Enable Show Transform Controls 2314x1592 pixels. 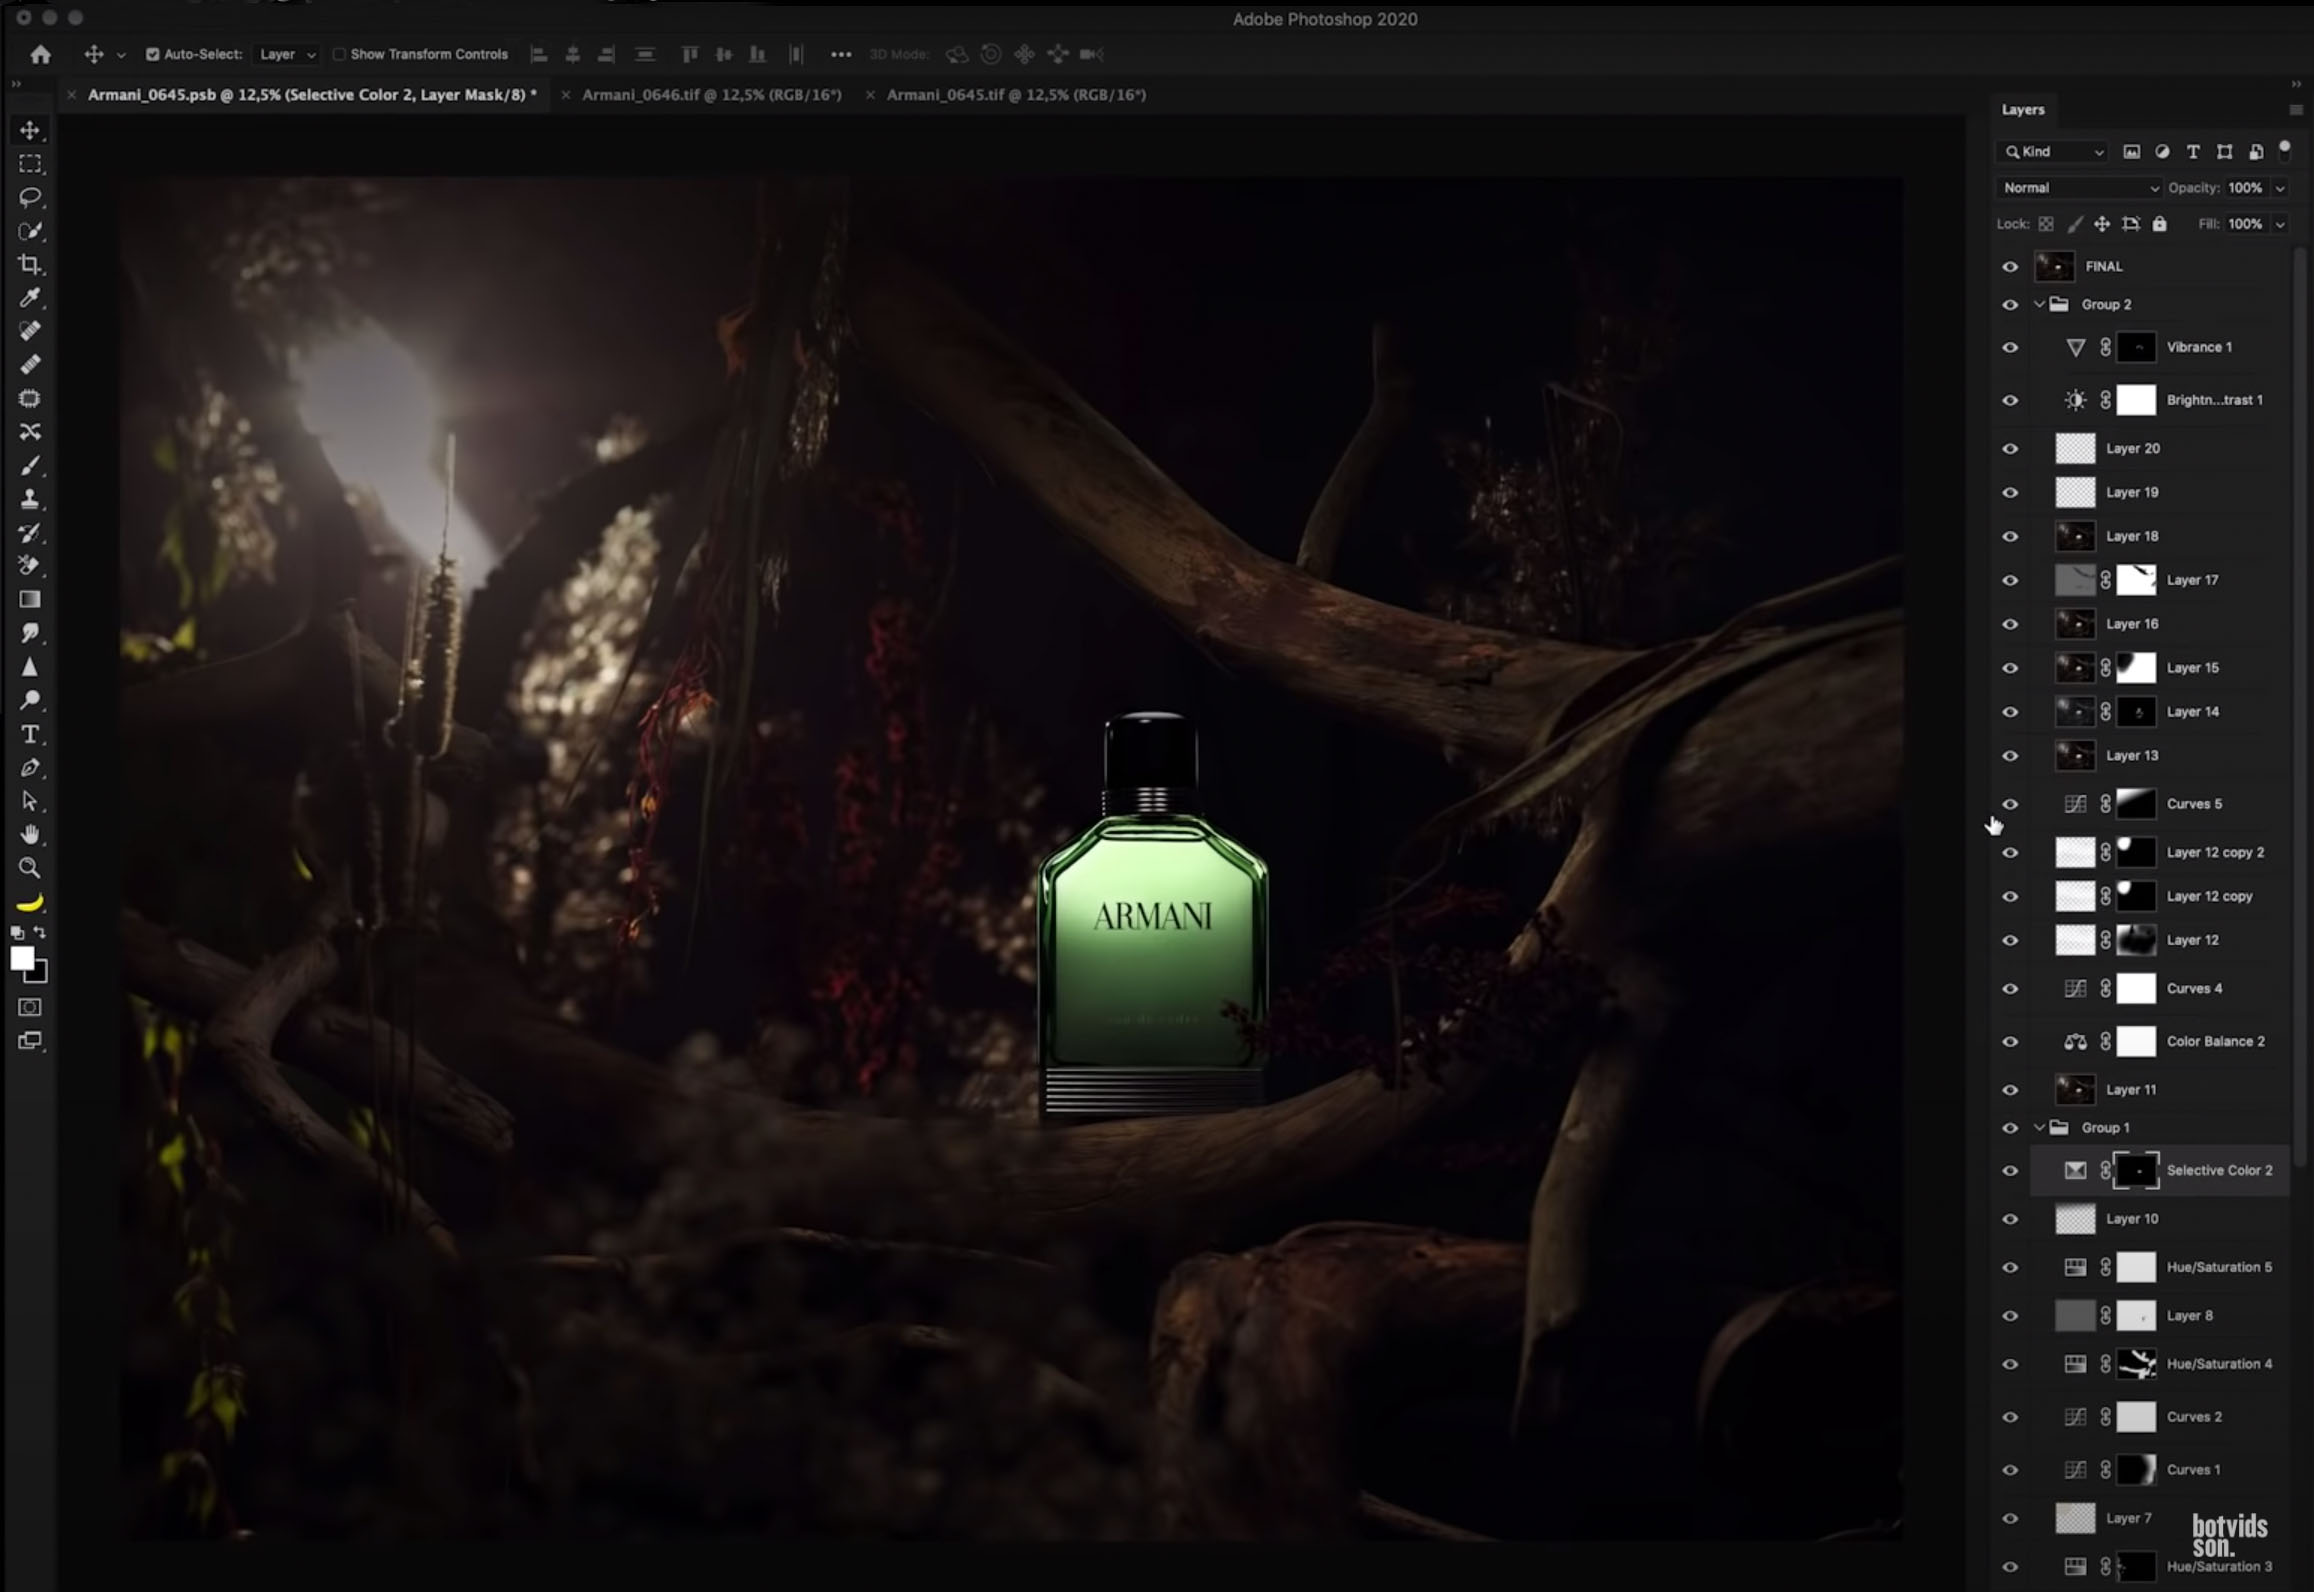(340, 55)
